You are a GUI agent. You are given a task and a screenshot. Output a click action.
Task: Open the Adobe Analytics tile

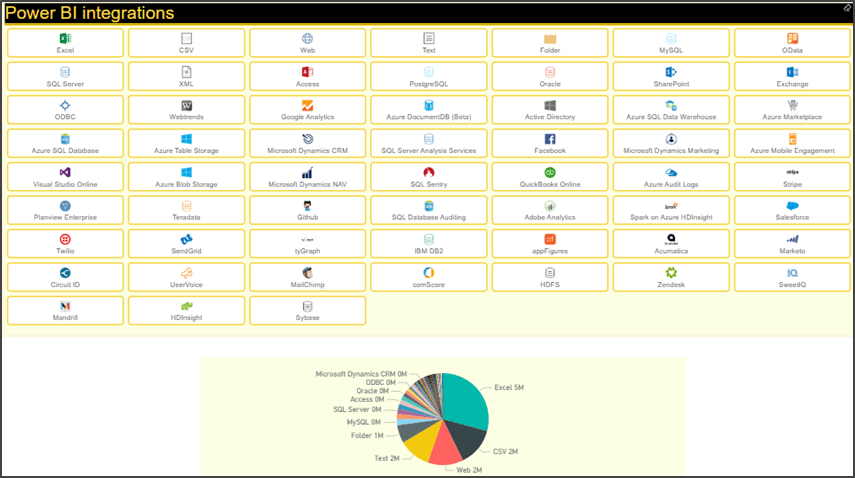point(549,210)
